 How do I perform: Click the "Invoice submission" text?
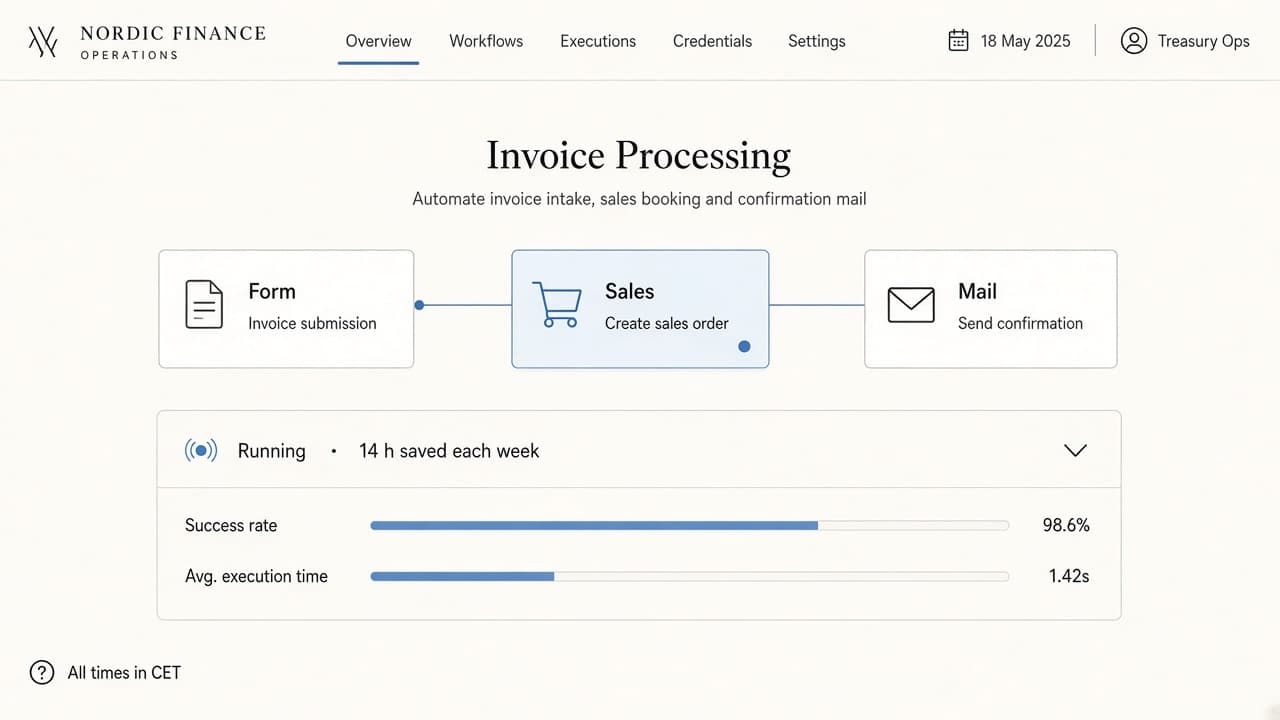tap(312, 323)
